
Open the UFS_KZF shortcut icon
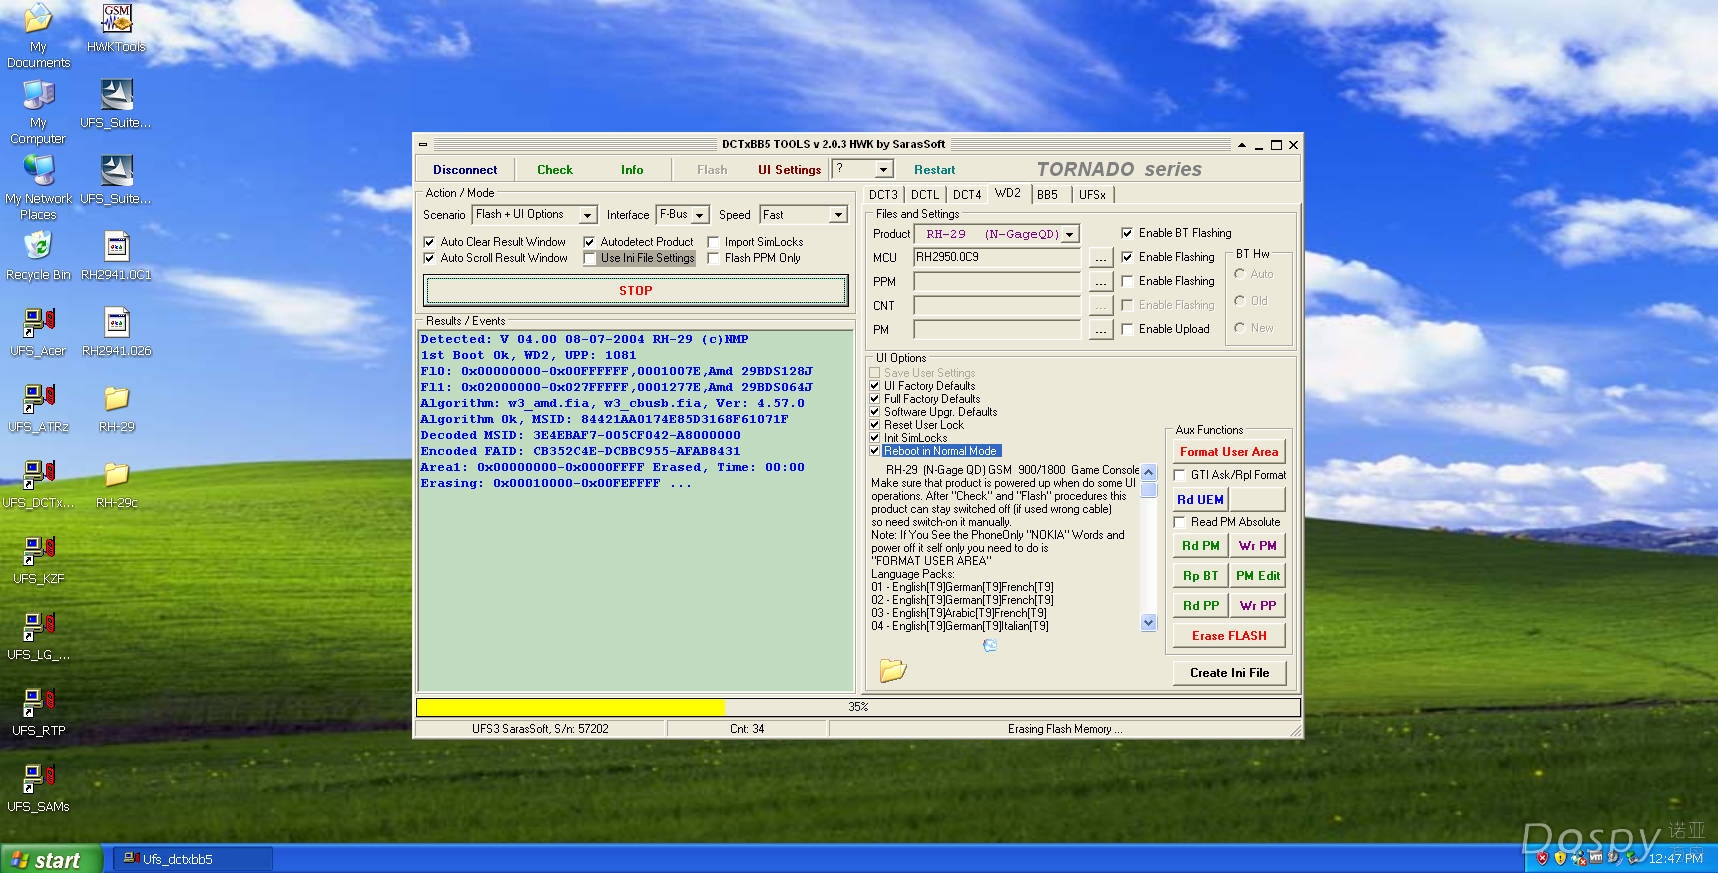38,559
